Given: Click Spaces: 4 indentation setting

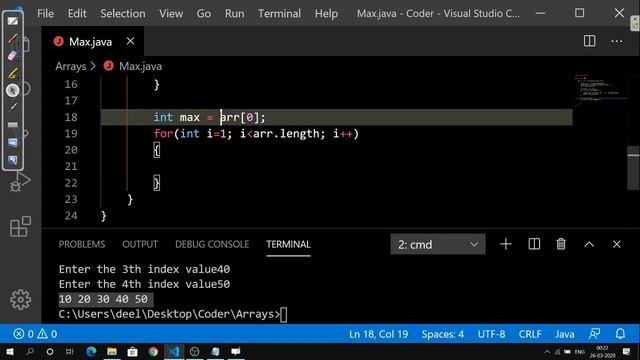Looking at the screenshot, I should point(443,334).
